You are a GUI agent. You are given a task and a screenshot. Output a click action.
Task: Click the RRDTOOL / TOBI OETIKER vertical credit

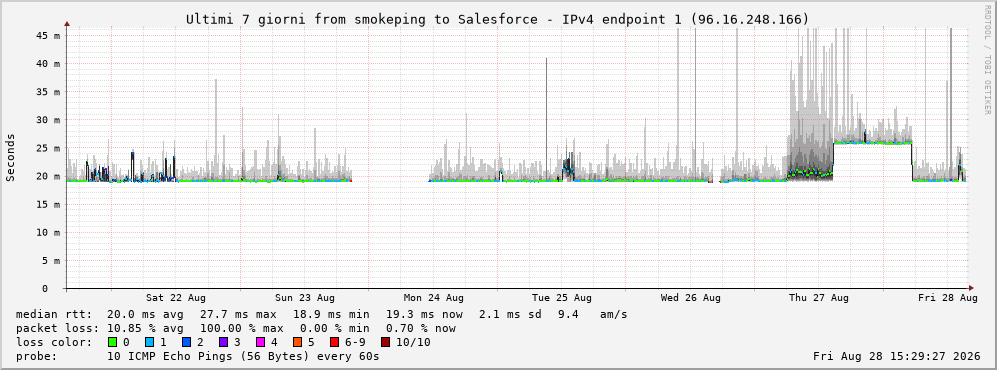tap(987, 60)
